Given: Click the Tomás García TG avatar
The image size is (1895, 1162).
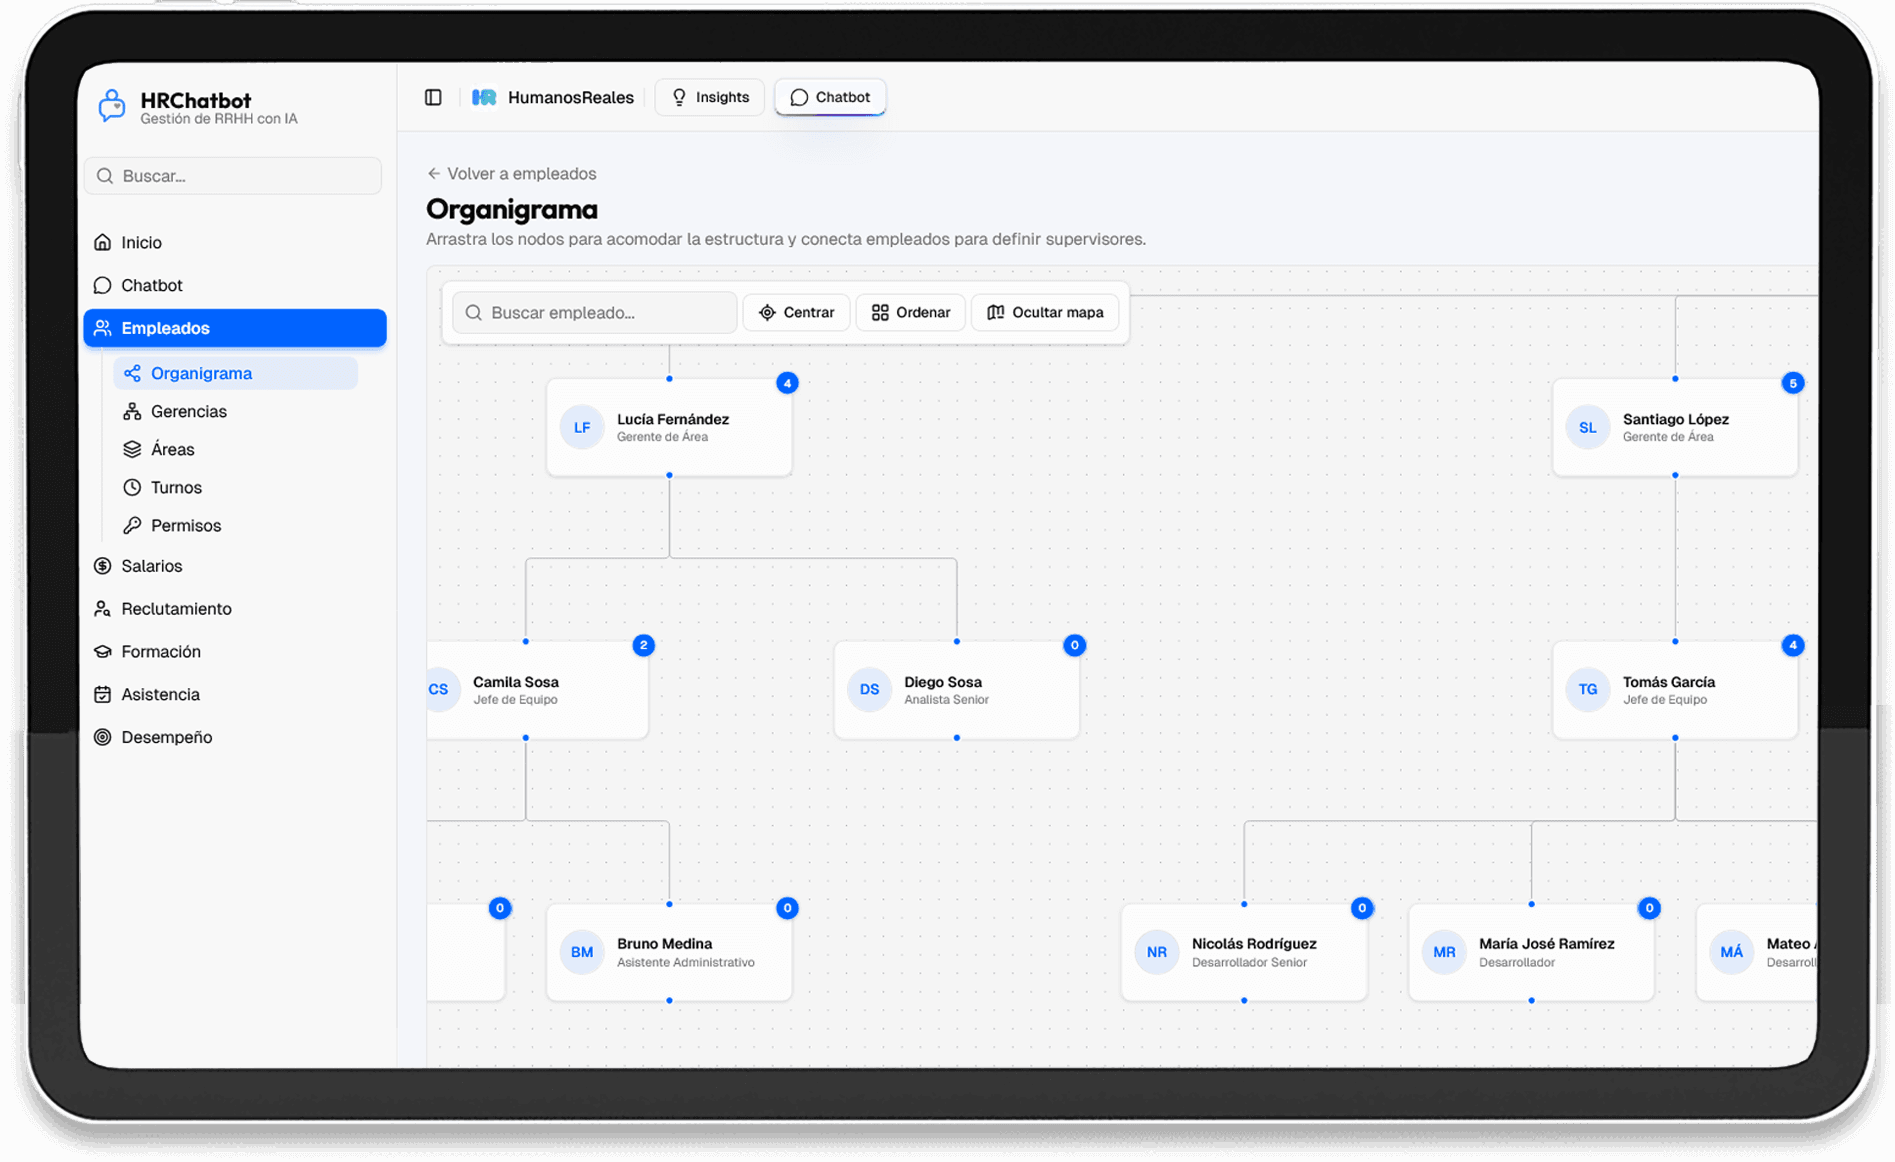Looking at the screenshot, I should (1587, 689).
